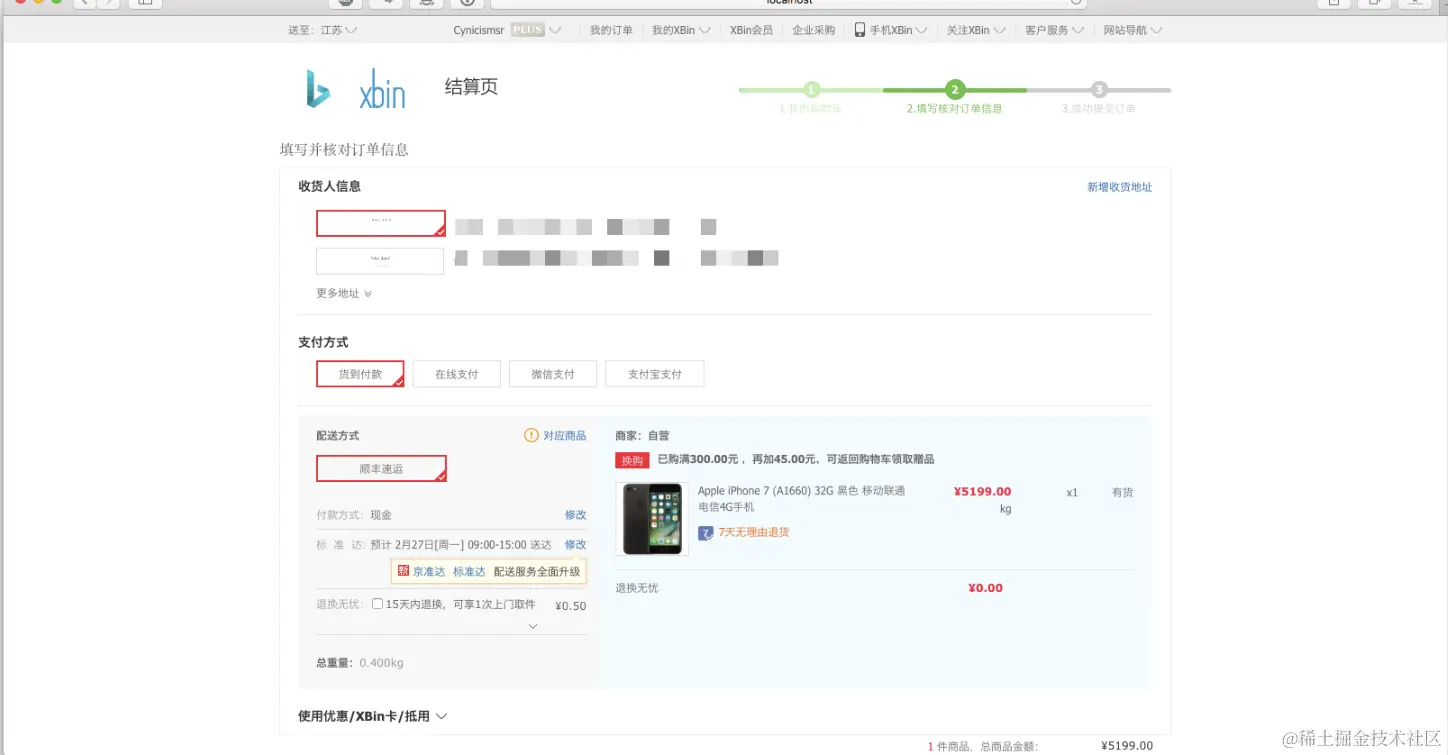Click the 已购满300.00元 promotion text
Screen dimensions: 1448x755
796,460
